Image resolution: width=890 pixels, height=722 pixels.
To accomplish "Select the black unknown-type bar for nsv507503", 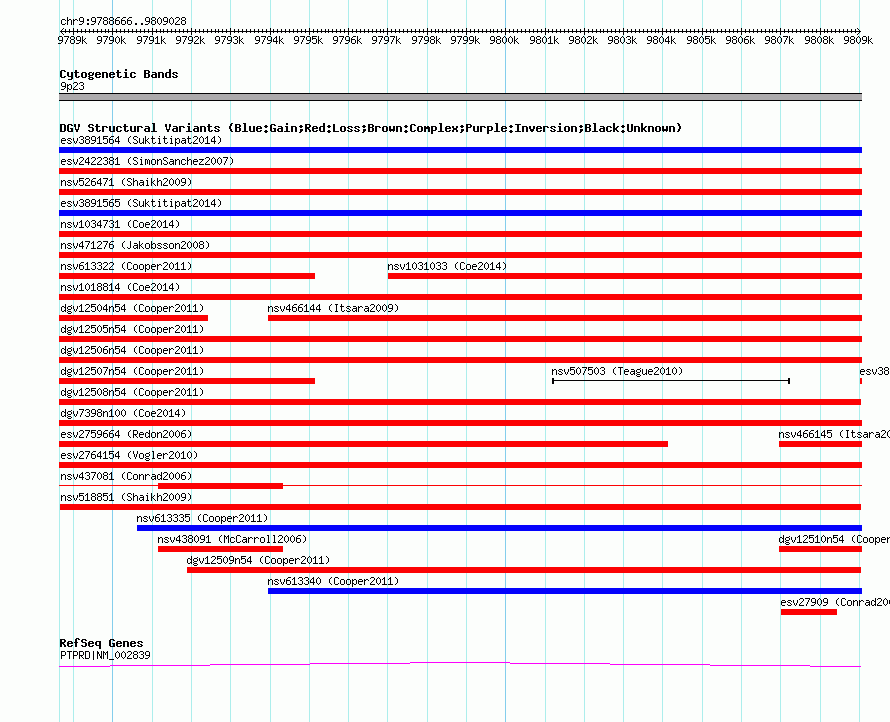I will tap(671, 381).
